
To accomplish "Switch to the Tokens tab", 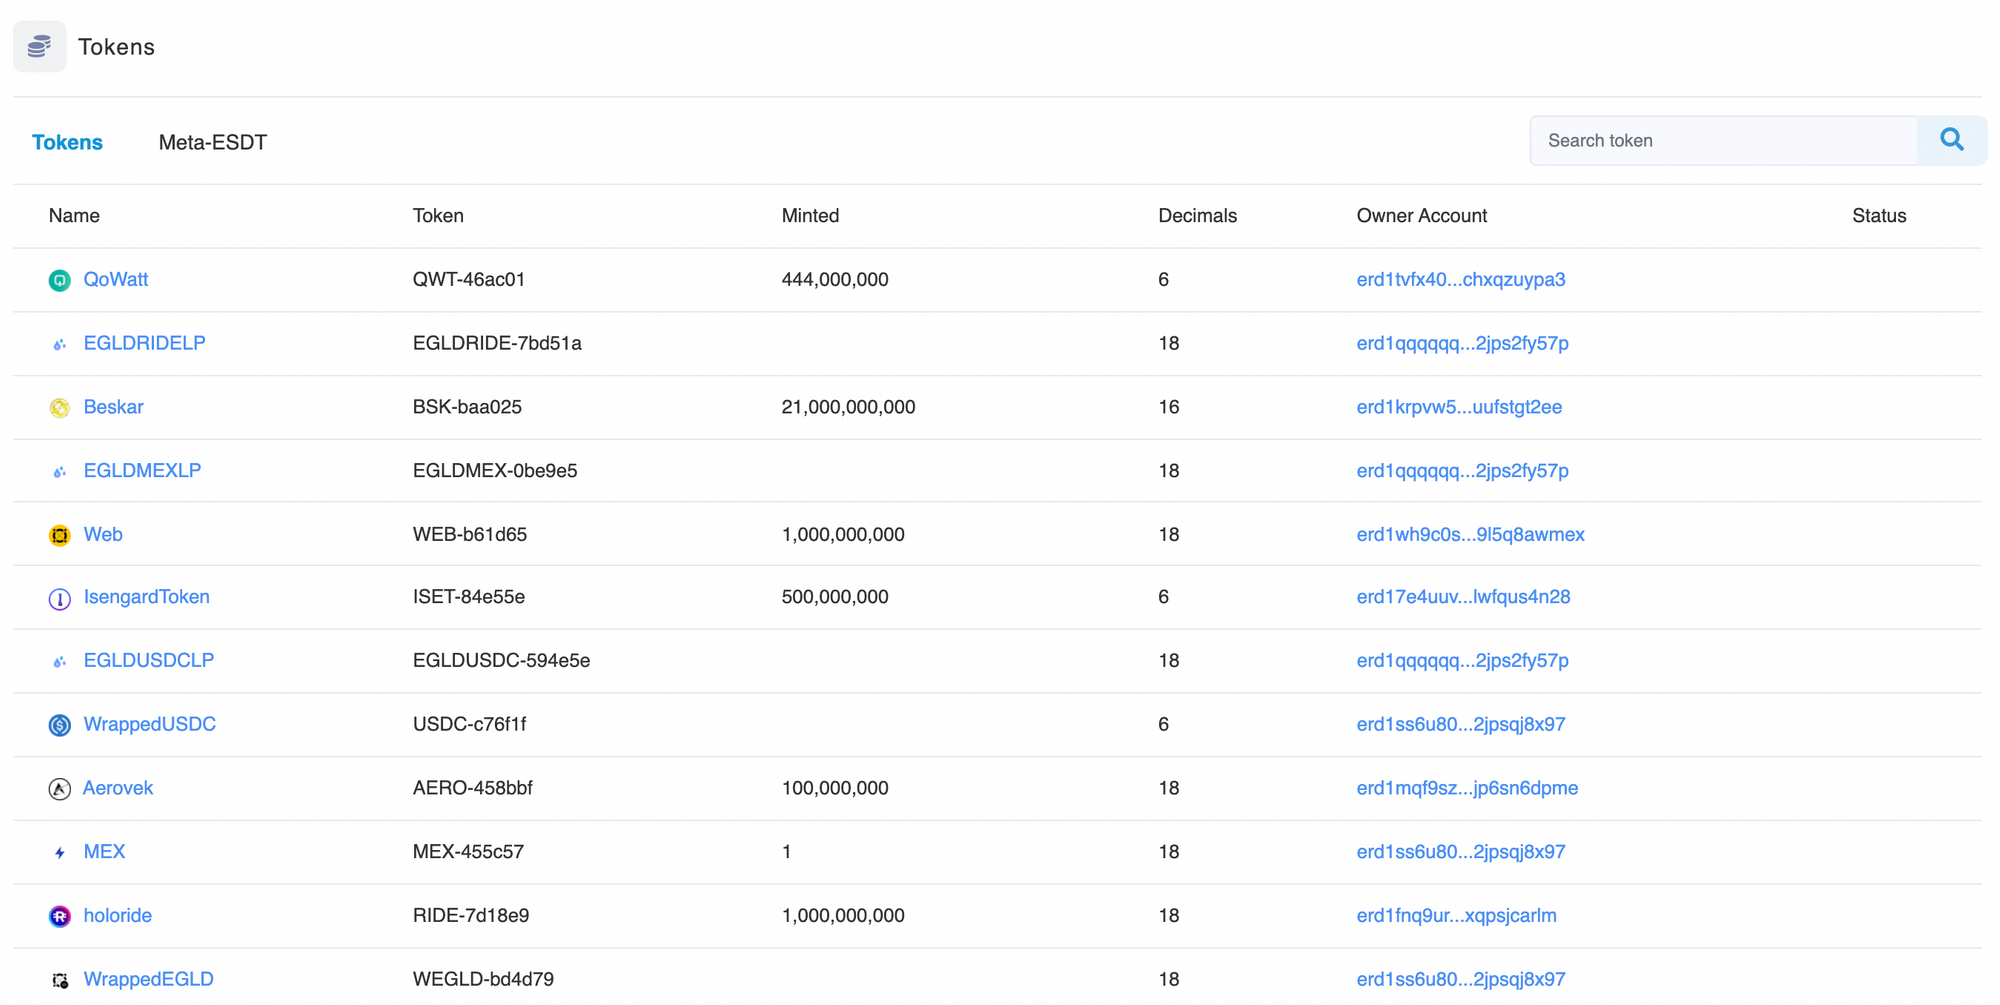I will (67, 142).
